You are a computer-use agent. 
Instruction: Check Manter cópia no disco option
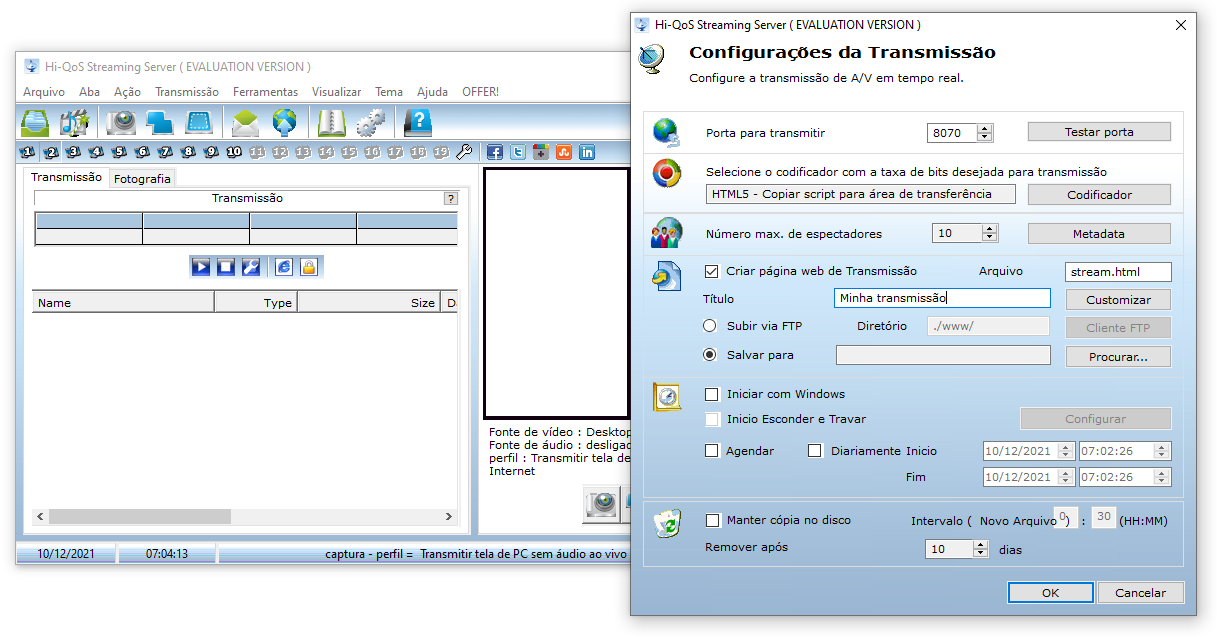(712, 520)
